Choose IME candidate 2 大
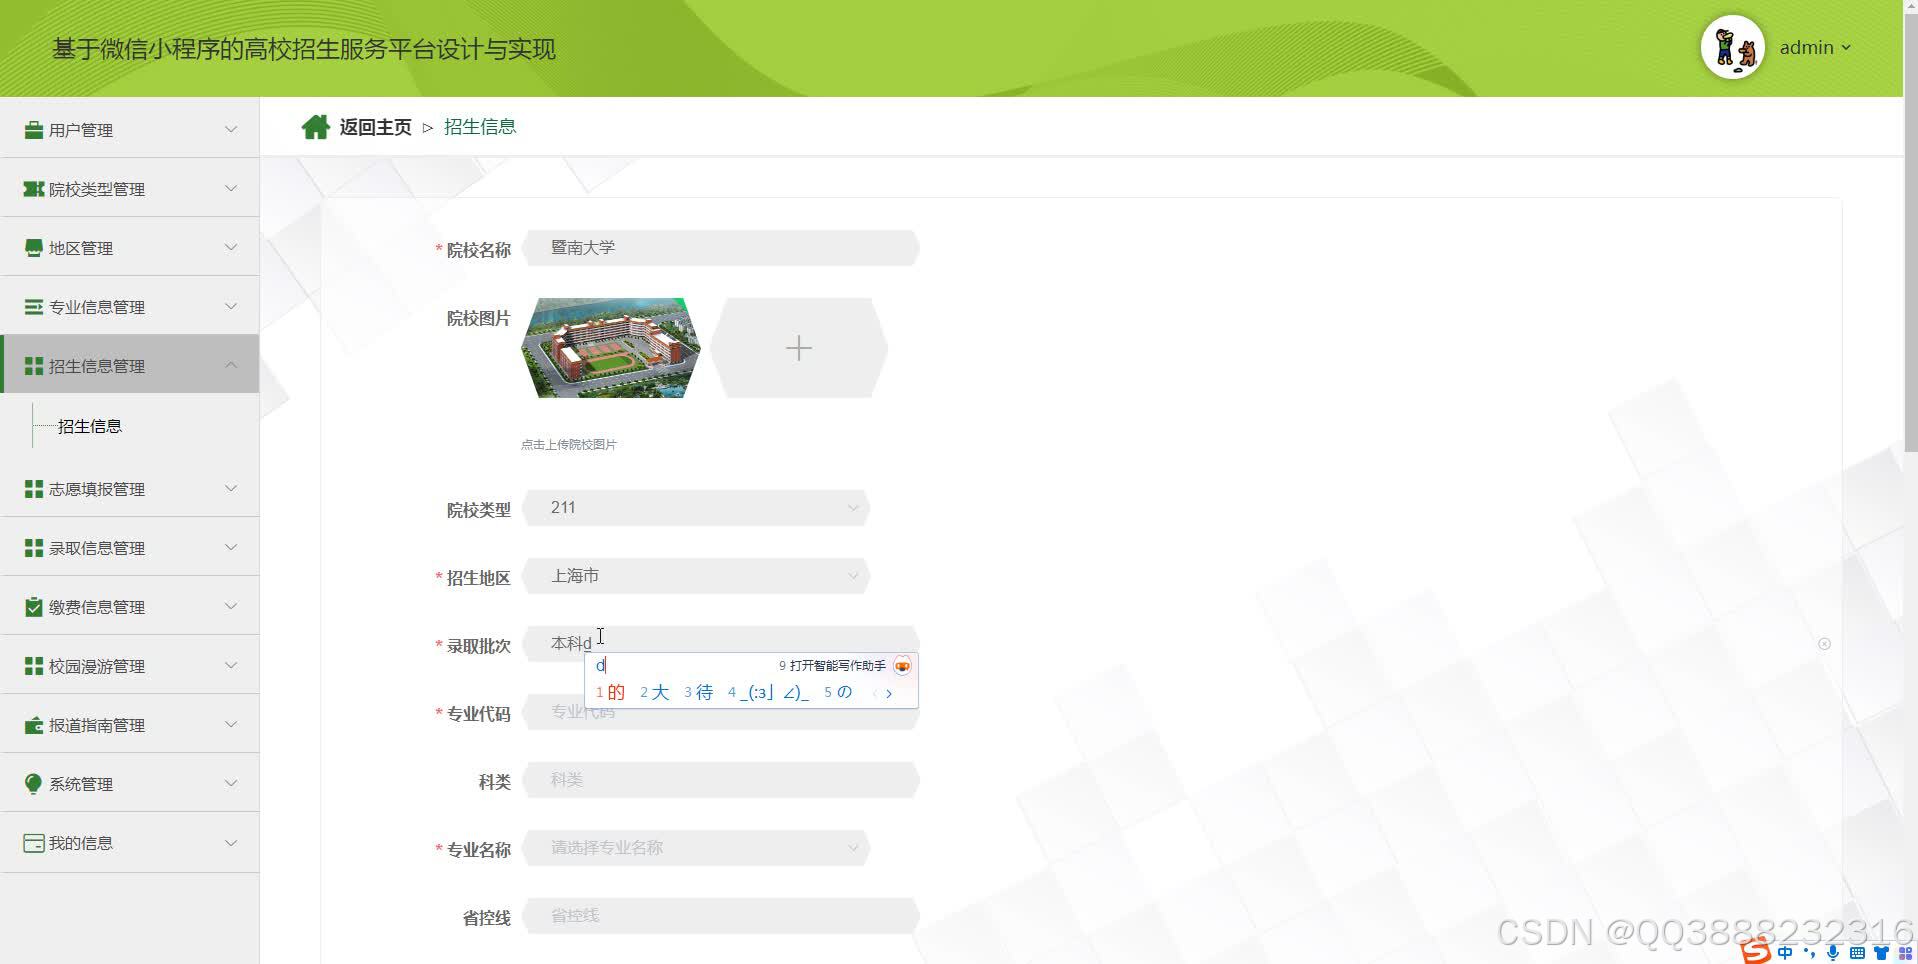Image resolution: width=1918 pixels, height=964 pixels. (x=655, y=692)
